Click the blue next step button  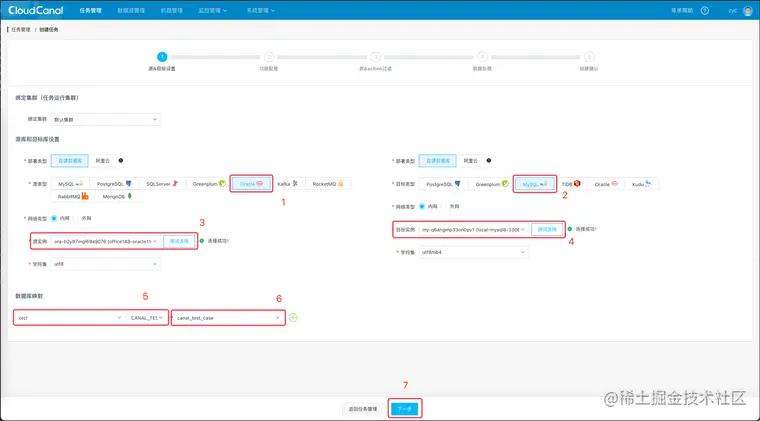pos(405,409)
